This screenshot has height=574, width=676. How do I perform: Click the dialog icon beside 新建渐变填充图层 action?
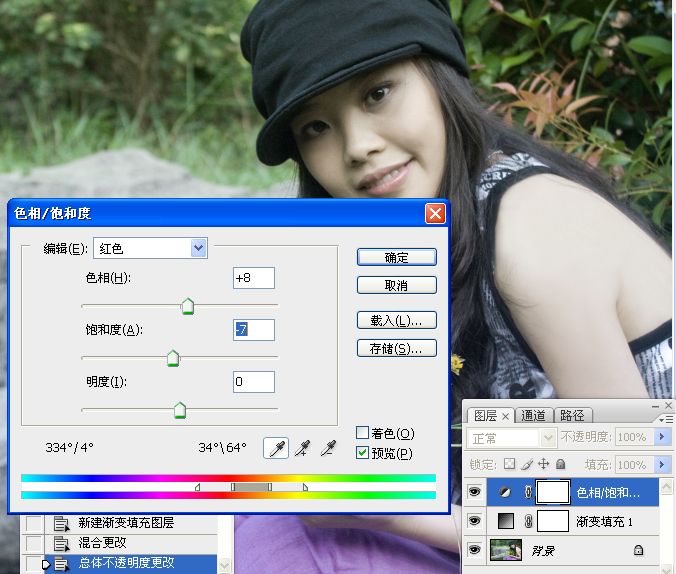click(x=61, y=524)
